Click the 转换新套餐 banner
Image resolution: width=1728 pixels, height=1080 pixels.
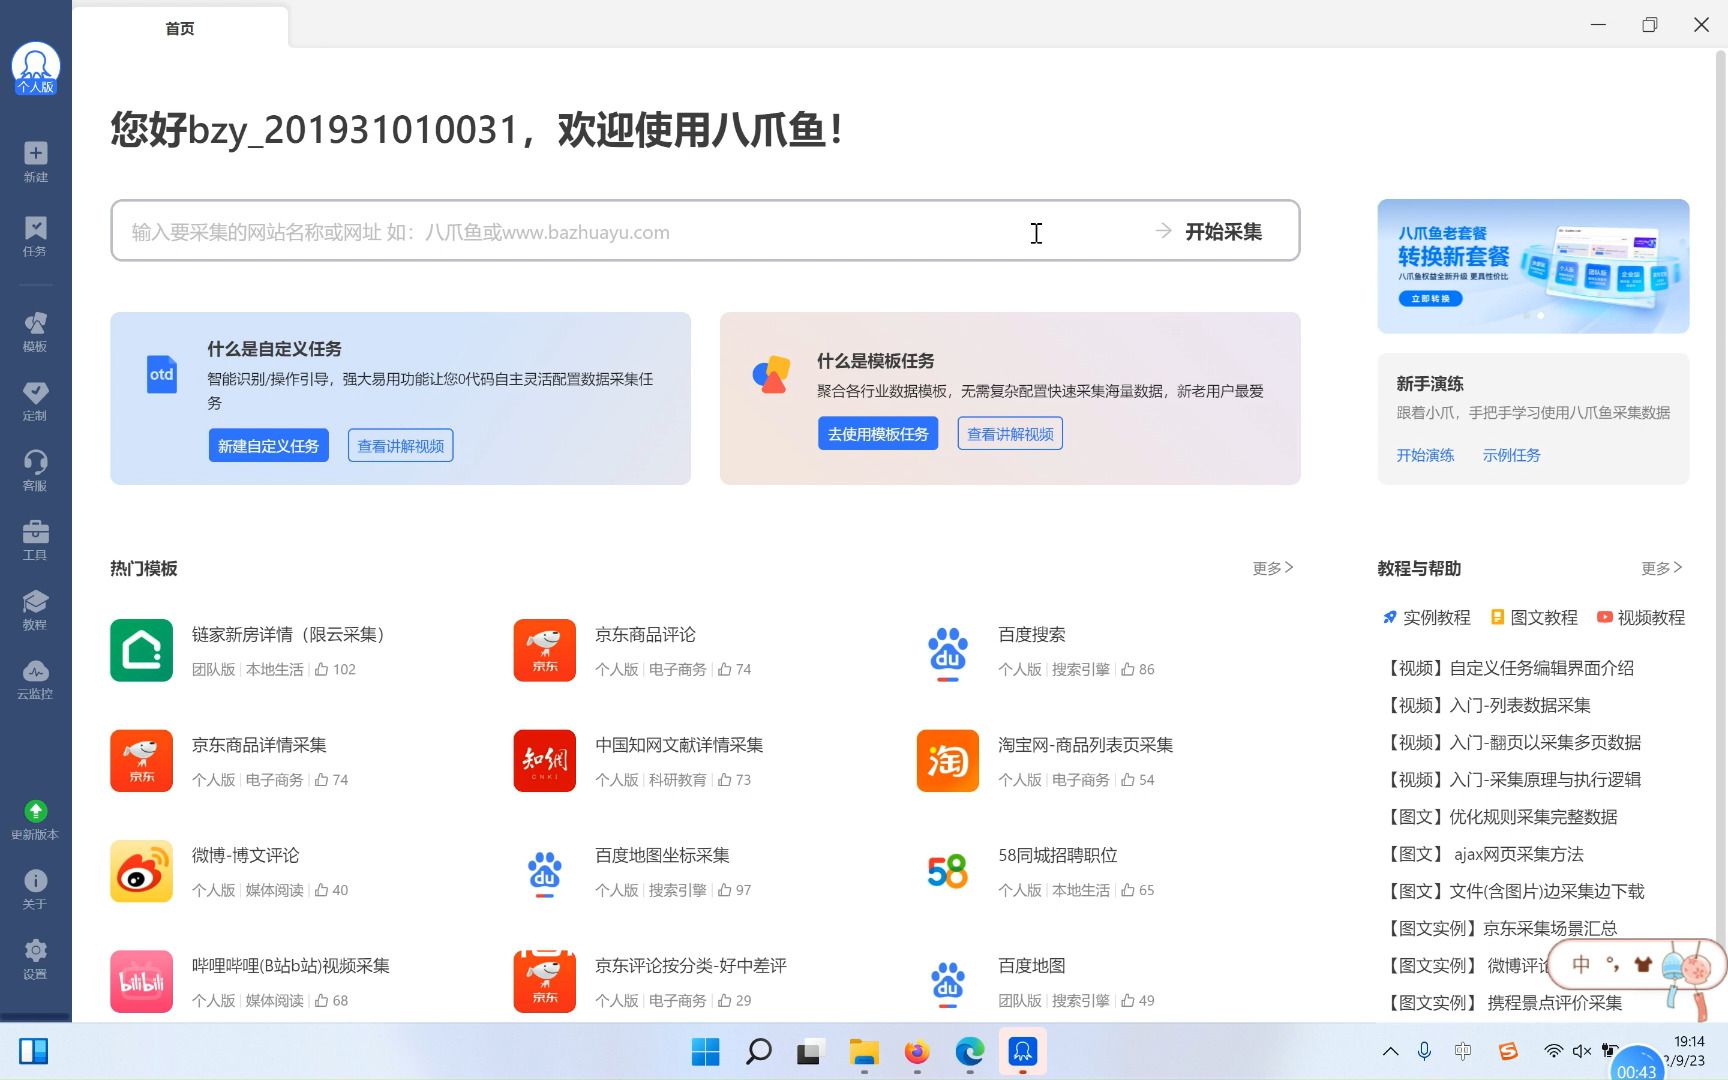click(1533, 266)
